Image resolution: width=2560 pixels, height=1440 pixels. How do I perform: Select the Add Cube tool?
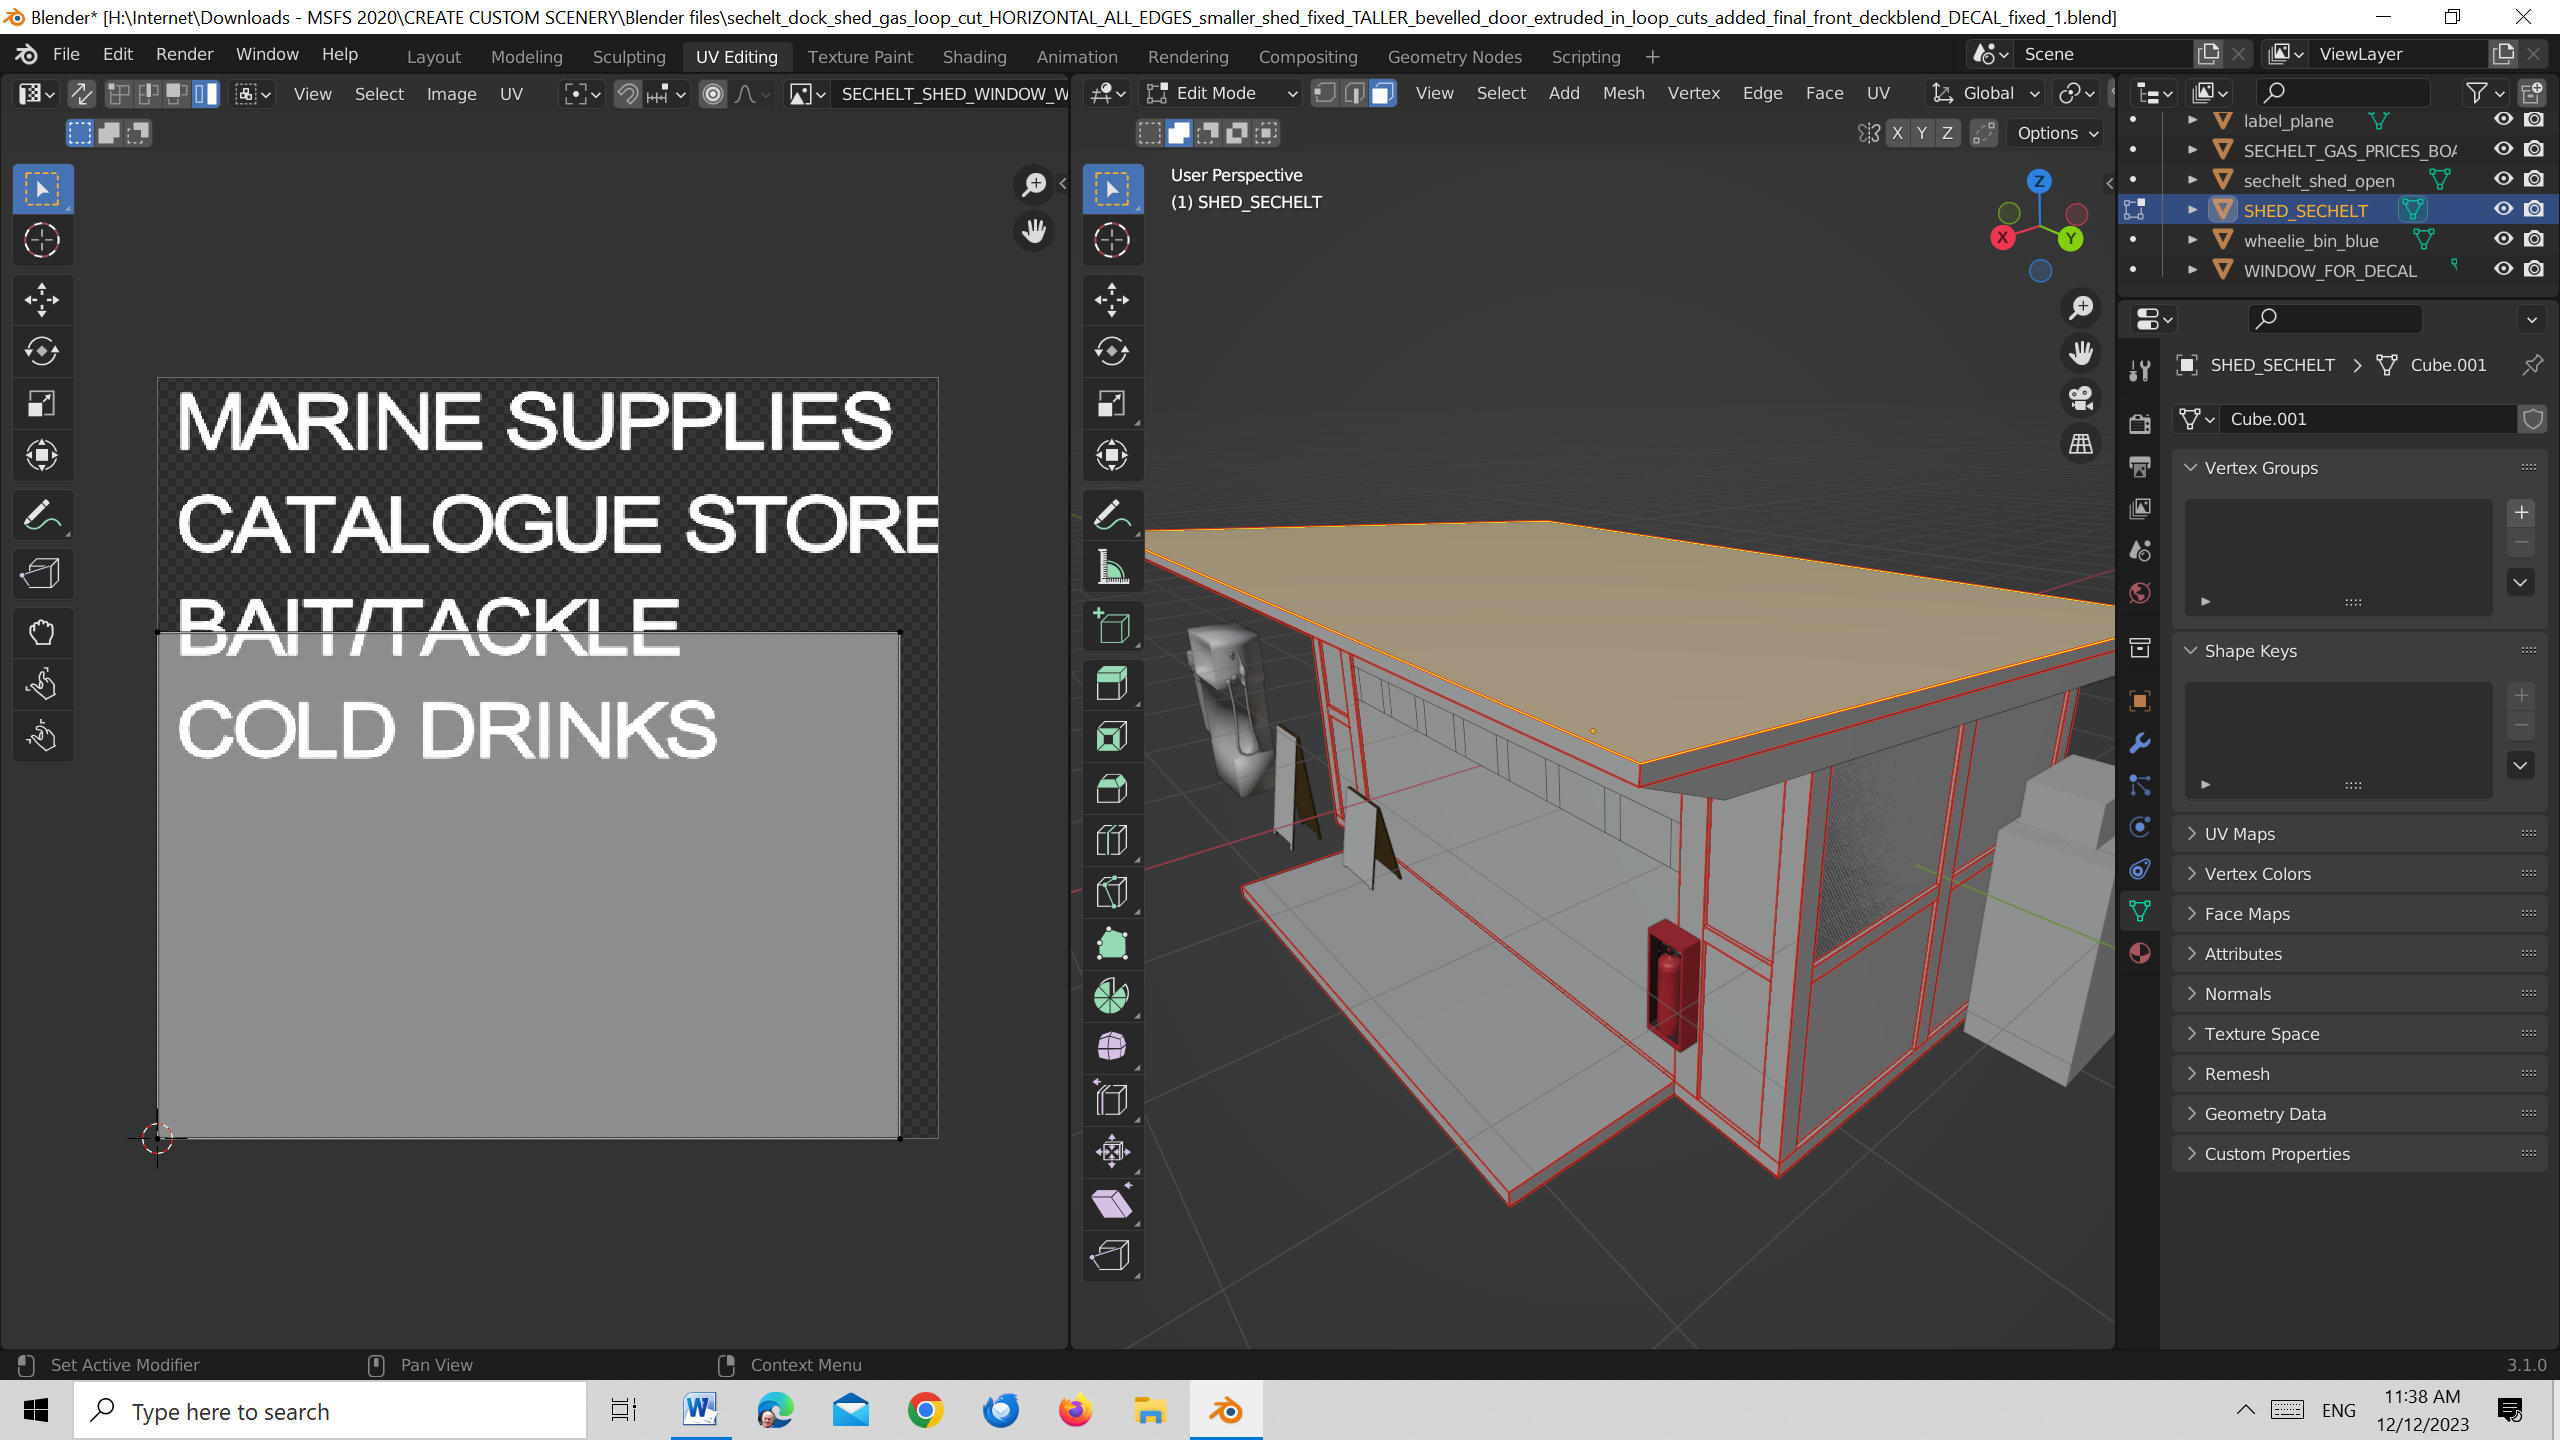click(x=1112, y=626)
